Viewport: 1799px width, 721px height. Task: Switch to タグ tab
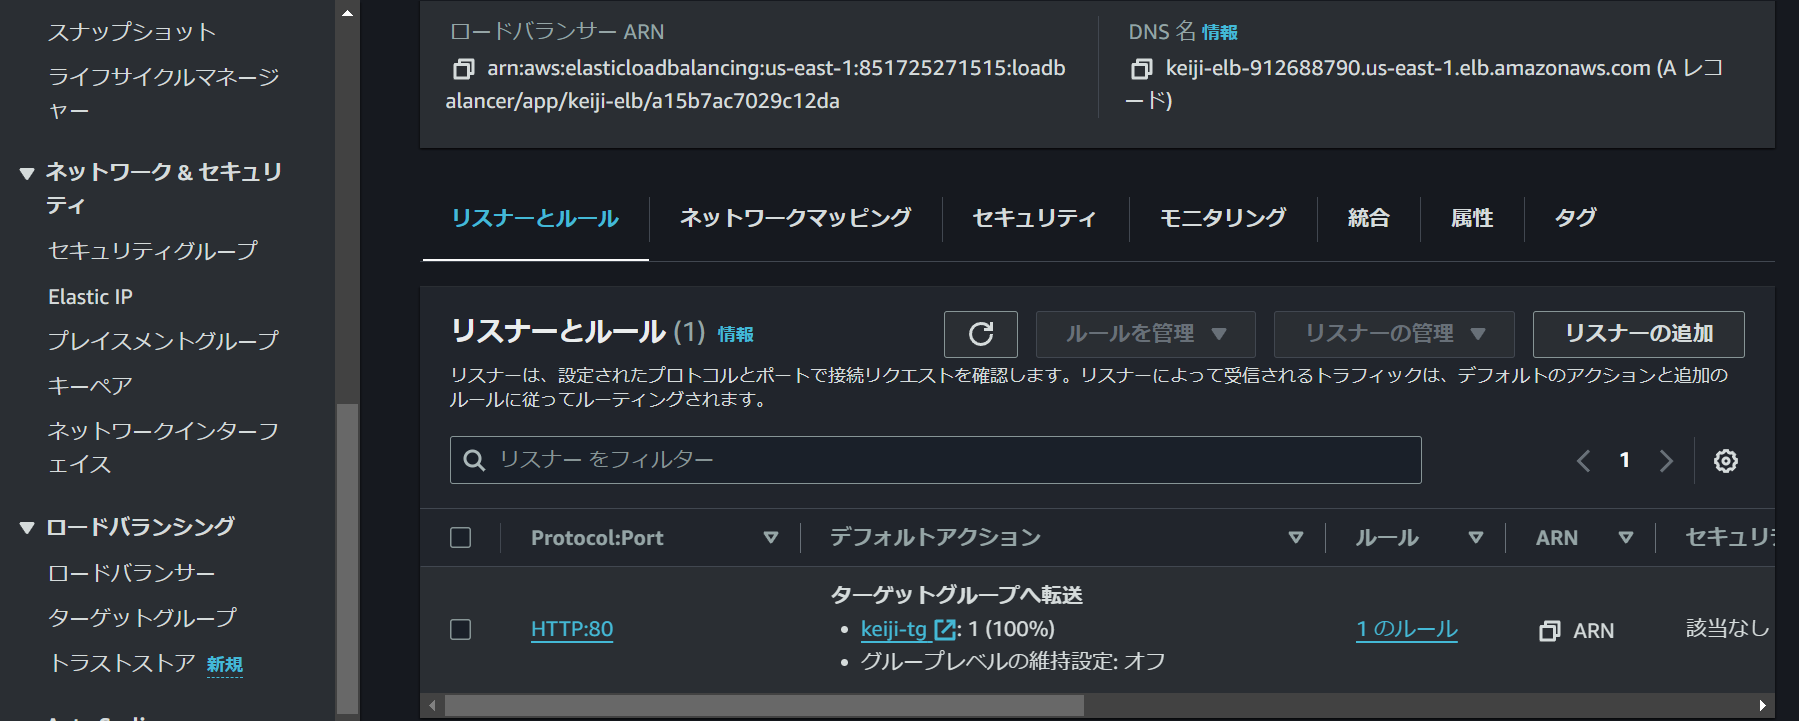tap(1575, 218)
